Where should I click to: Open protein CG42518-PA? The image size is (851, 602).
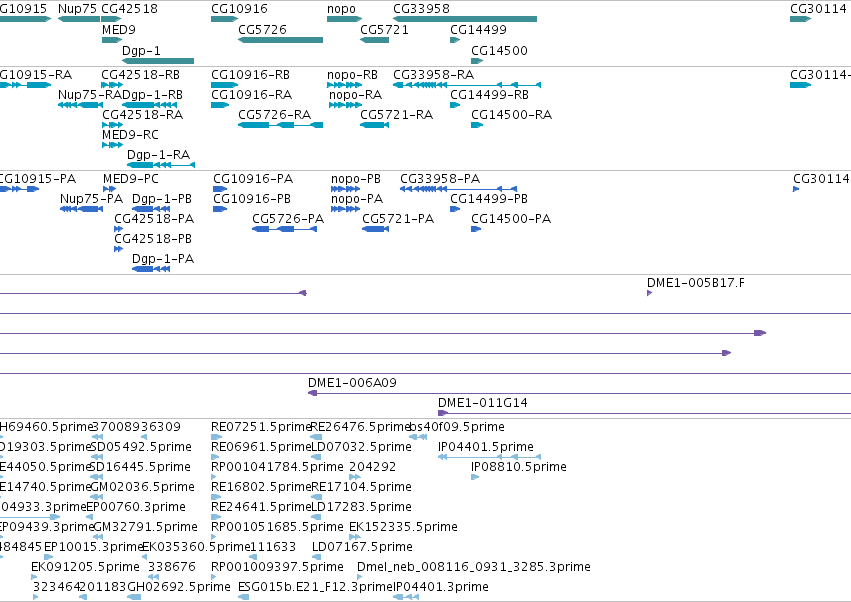click(x=154, y=219)
